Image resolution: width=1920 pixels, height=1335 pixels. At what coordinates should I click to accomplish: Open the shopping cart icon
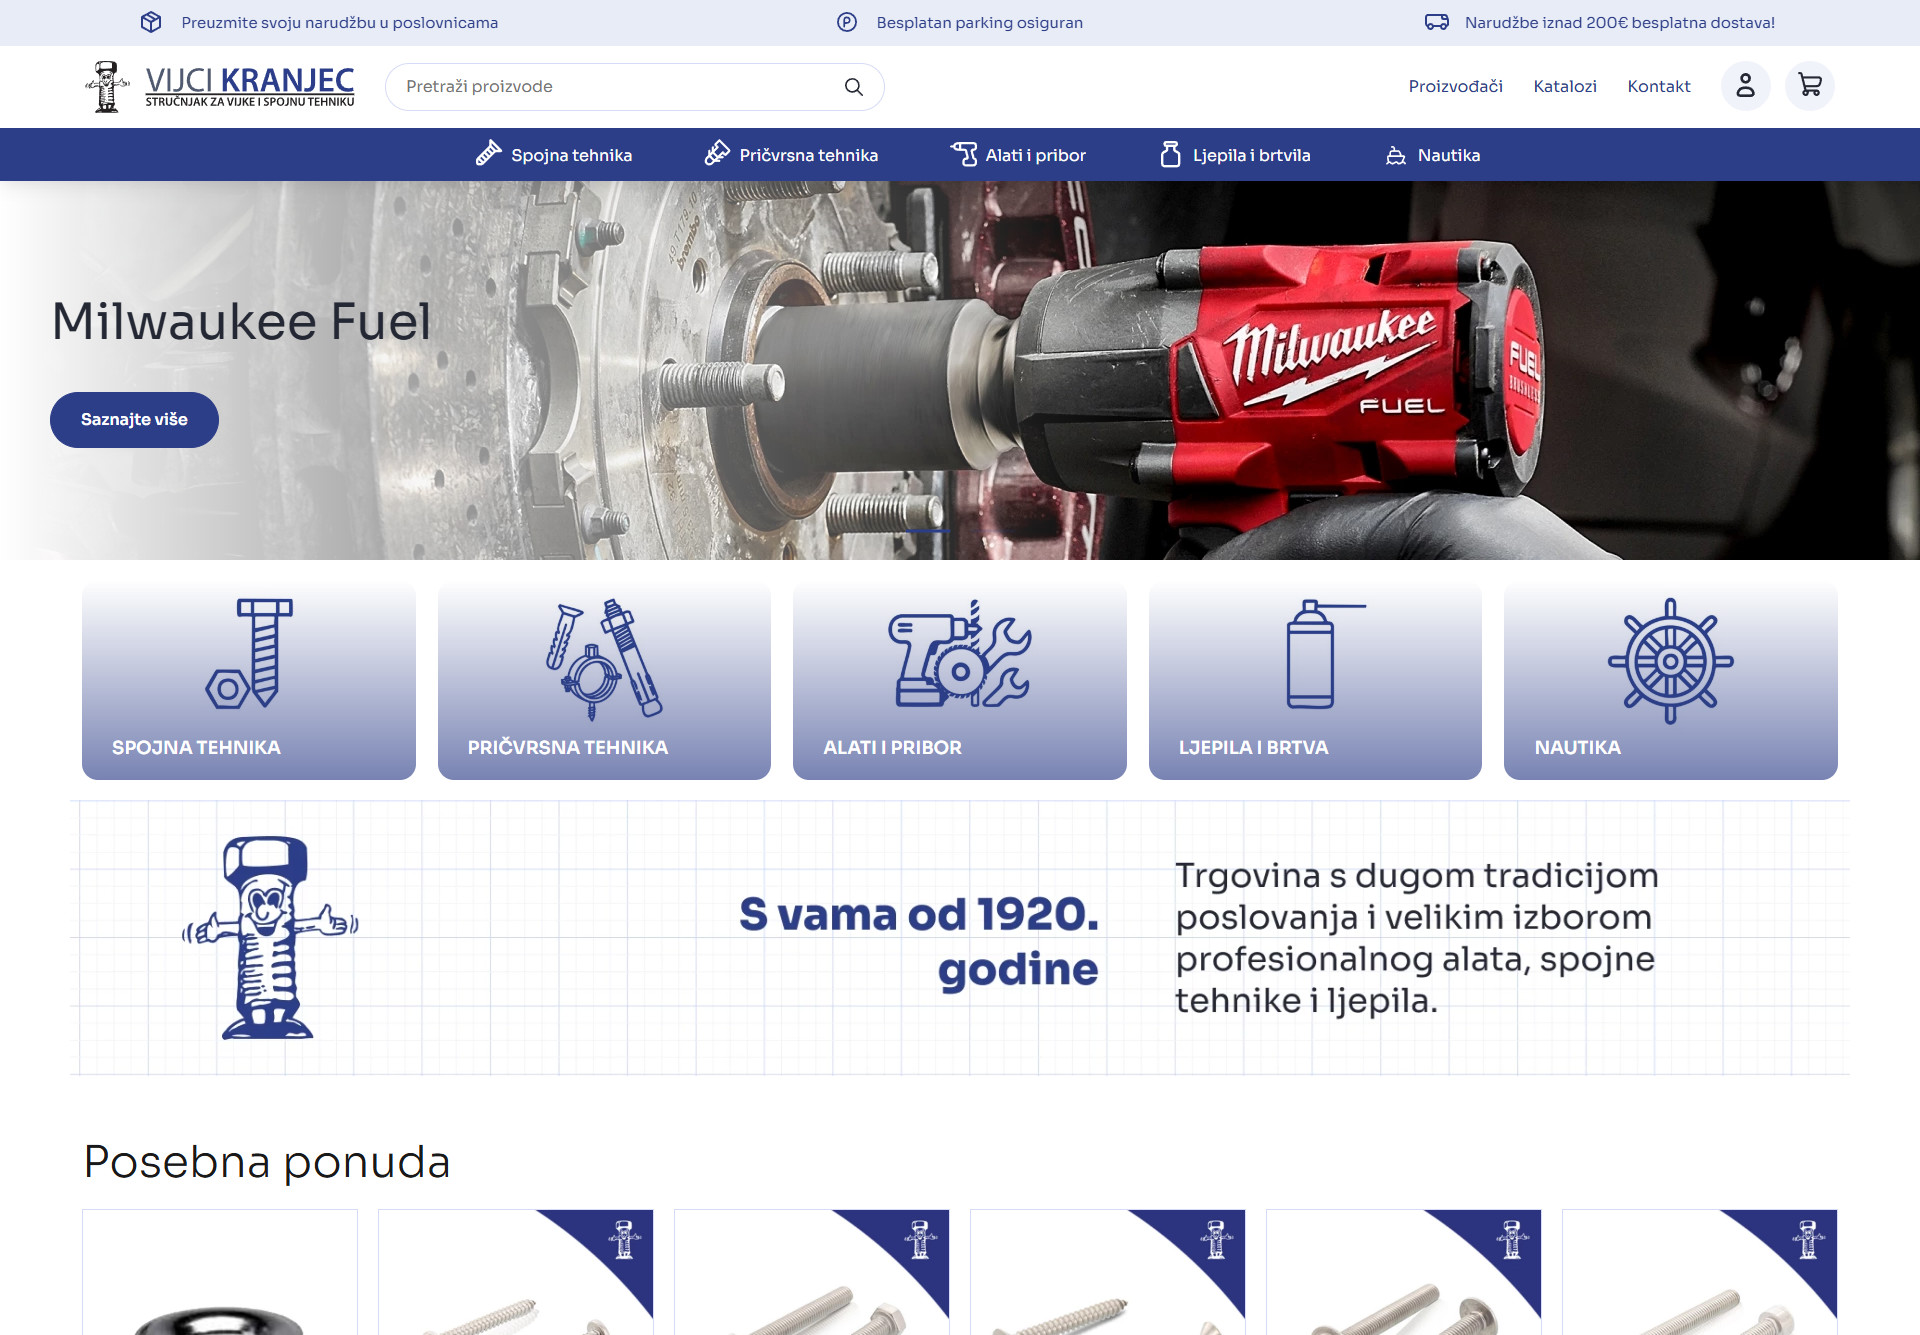pos(1809,86)
